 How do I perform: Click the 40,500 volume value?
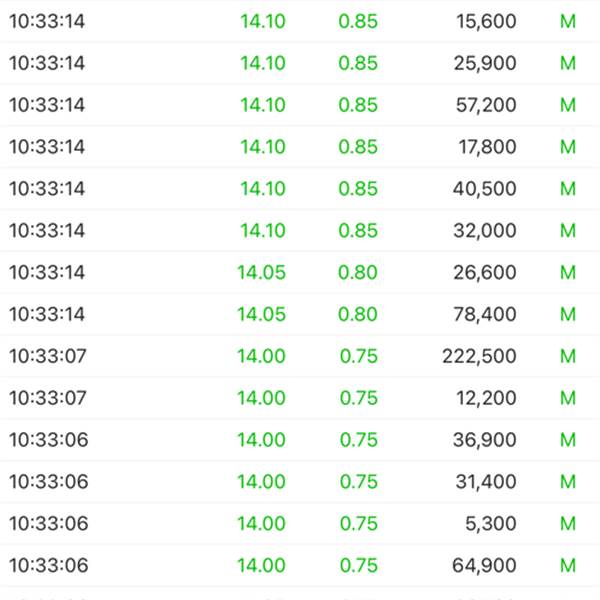tap(484, 189)
